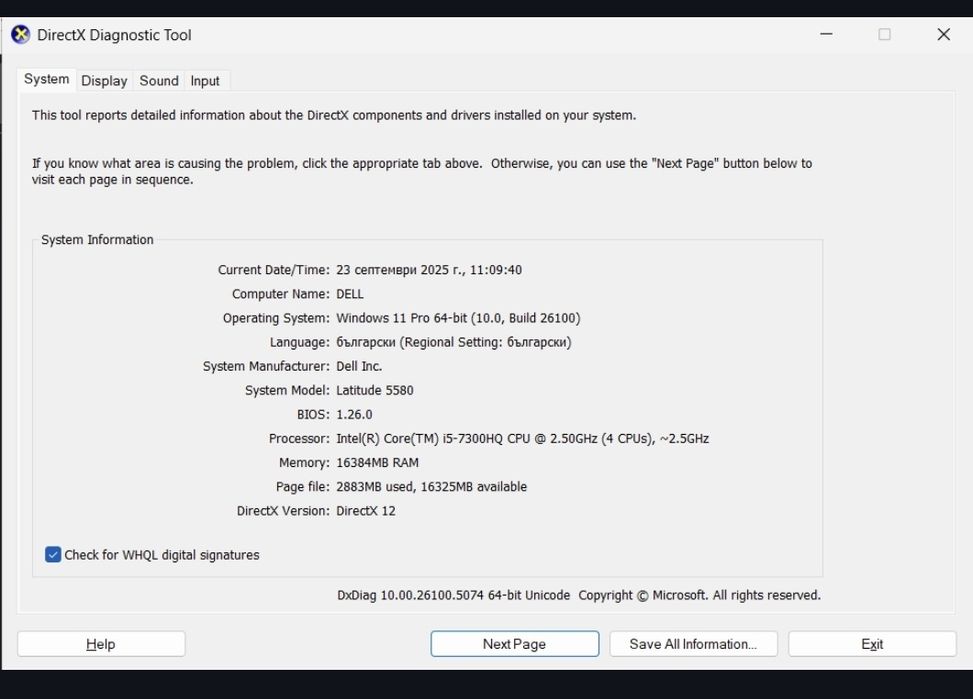Minimize the DirectX Diagnostic Tool window
The width and height of the screenshot is (973, 699).
pos(826,34)
